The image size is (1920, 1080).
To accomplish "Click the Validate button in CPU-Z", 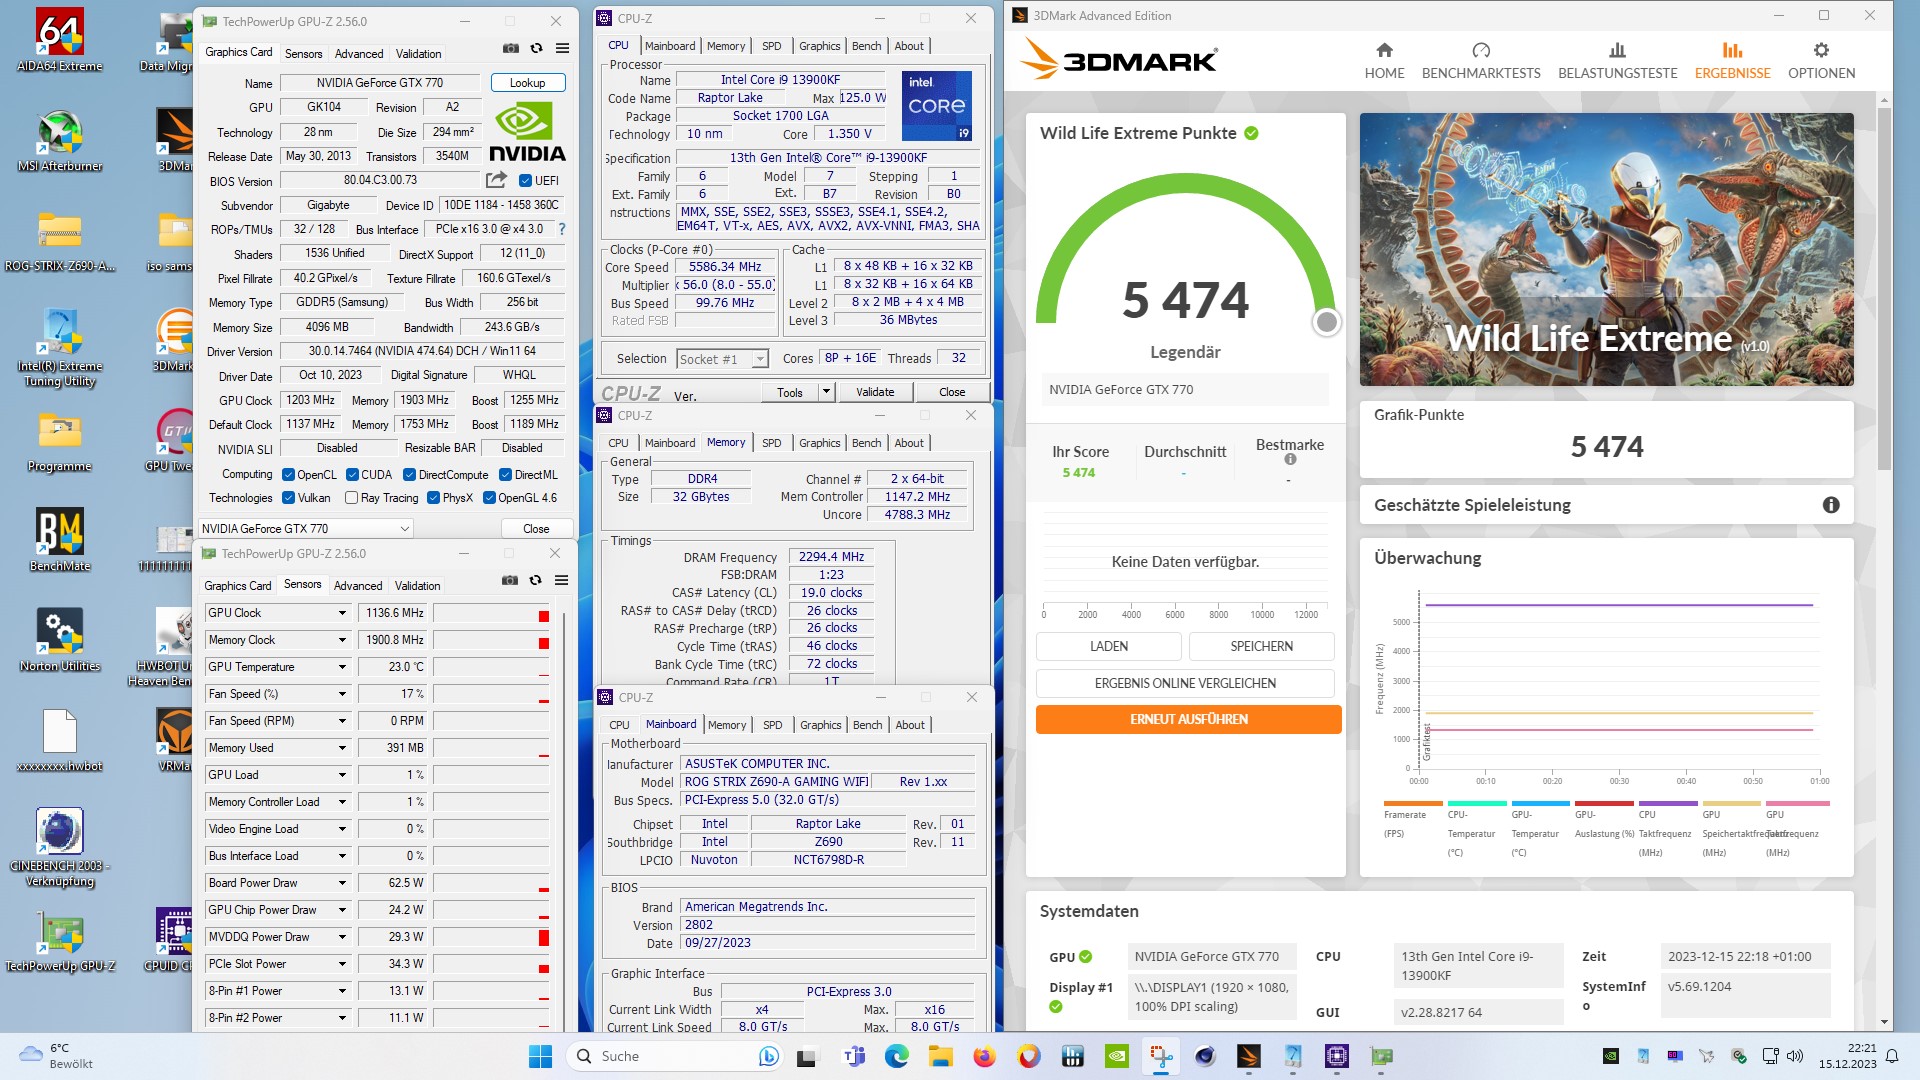I will pyautogui.click(x=875, y=392).
